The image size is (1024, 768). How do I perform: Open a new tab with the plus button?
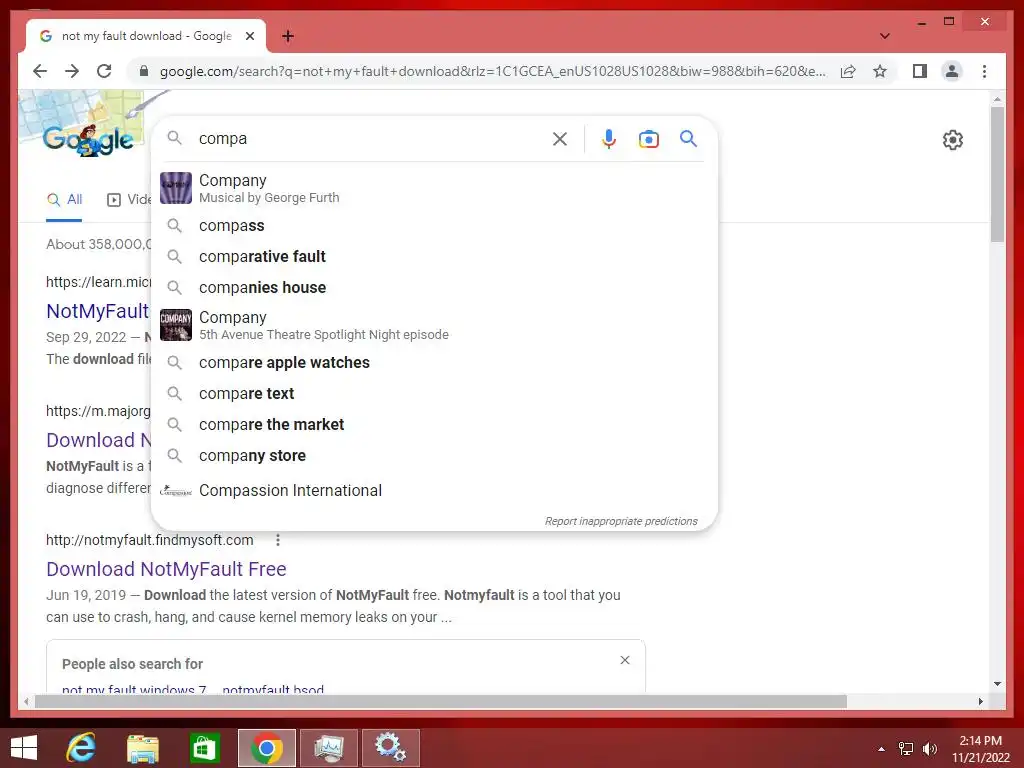click(x=288, y=36)
